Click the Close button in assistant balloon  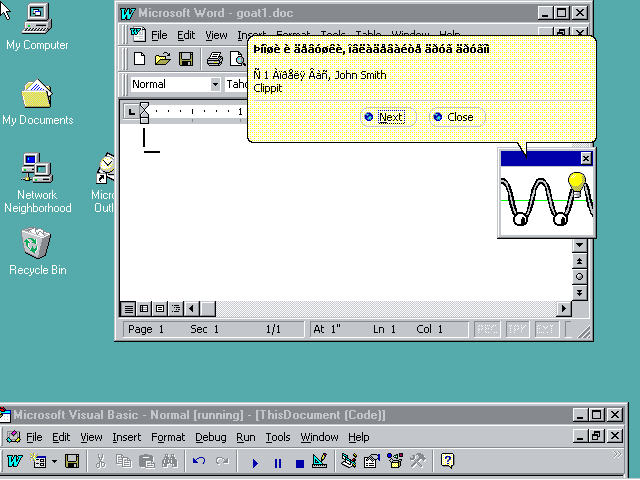click(457, 117)
